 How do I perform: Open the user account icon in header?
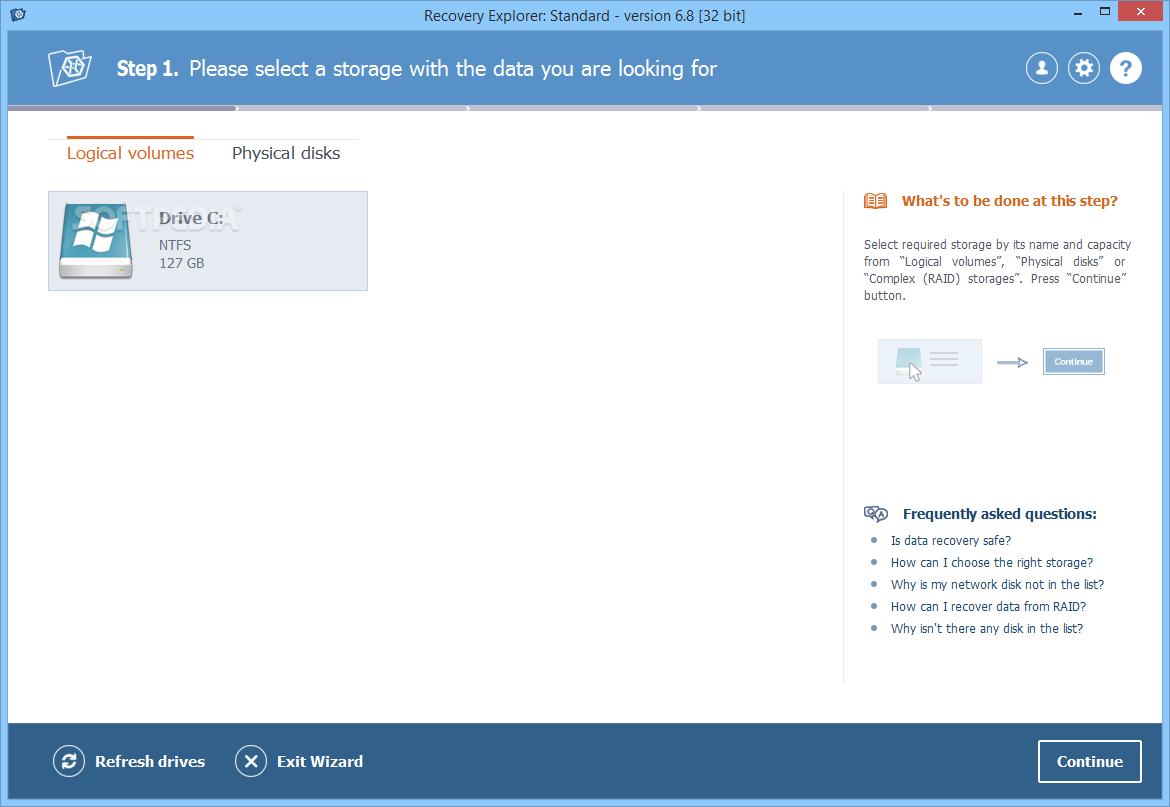(1042, 69)
